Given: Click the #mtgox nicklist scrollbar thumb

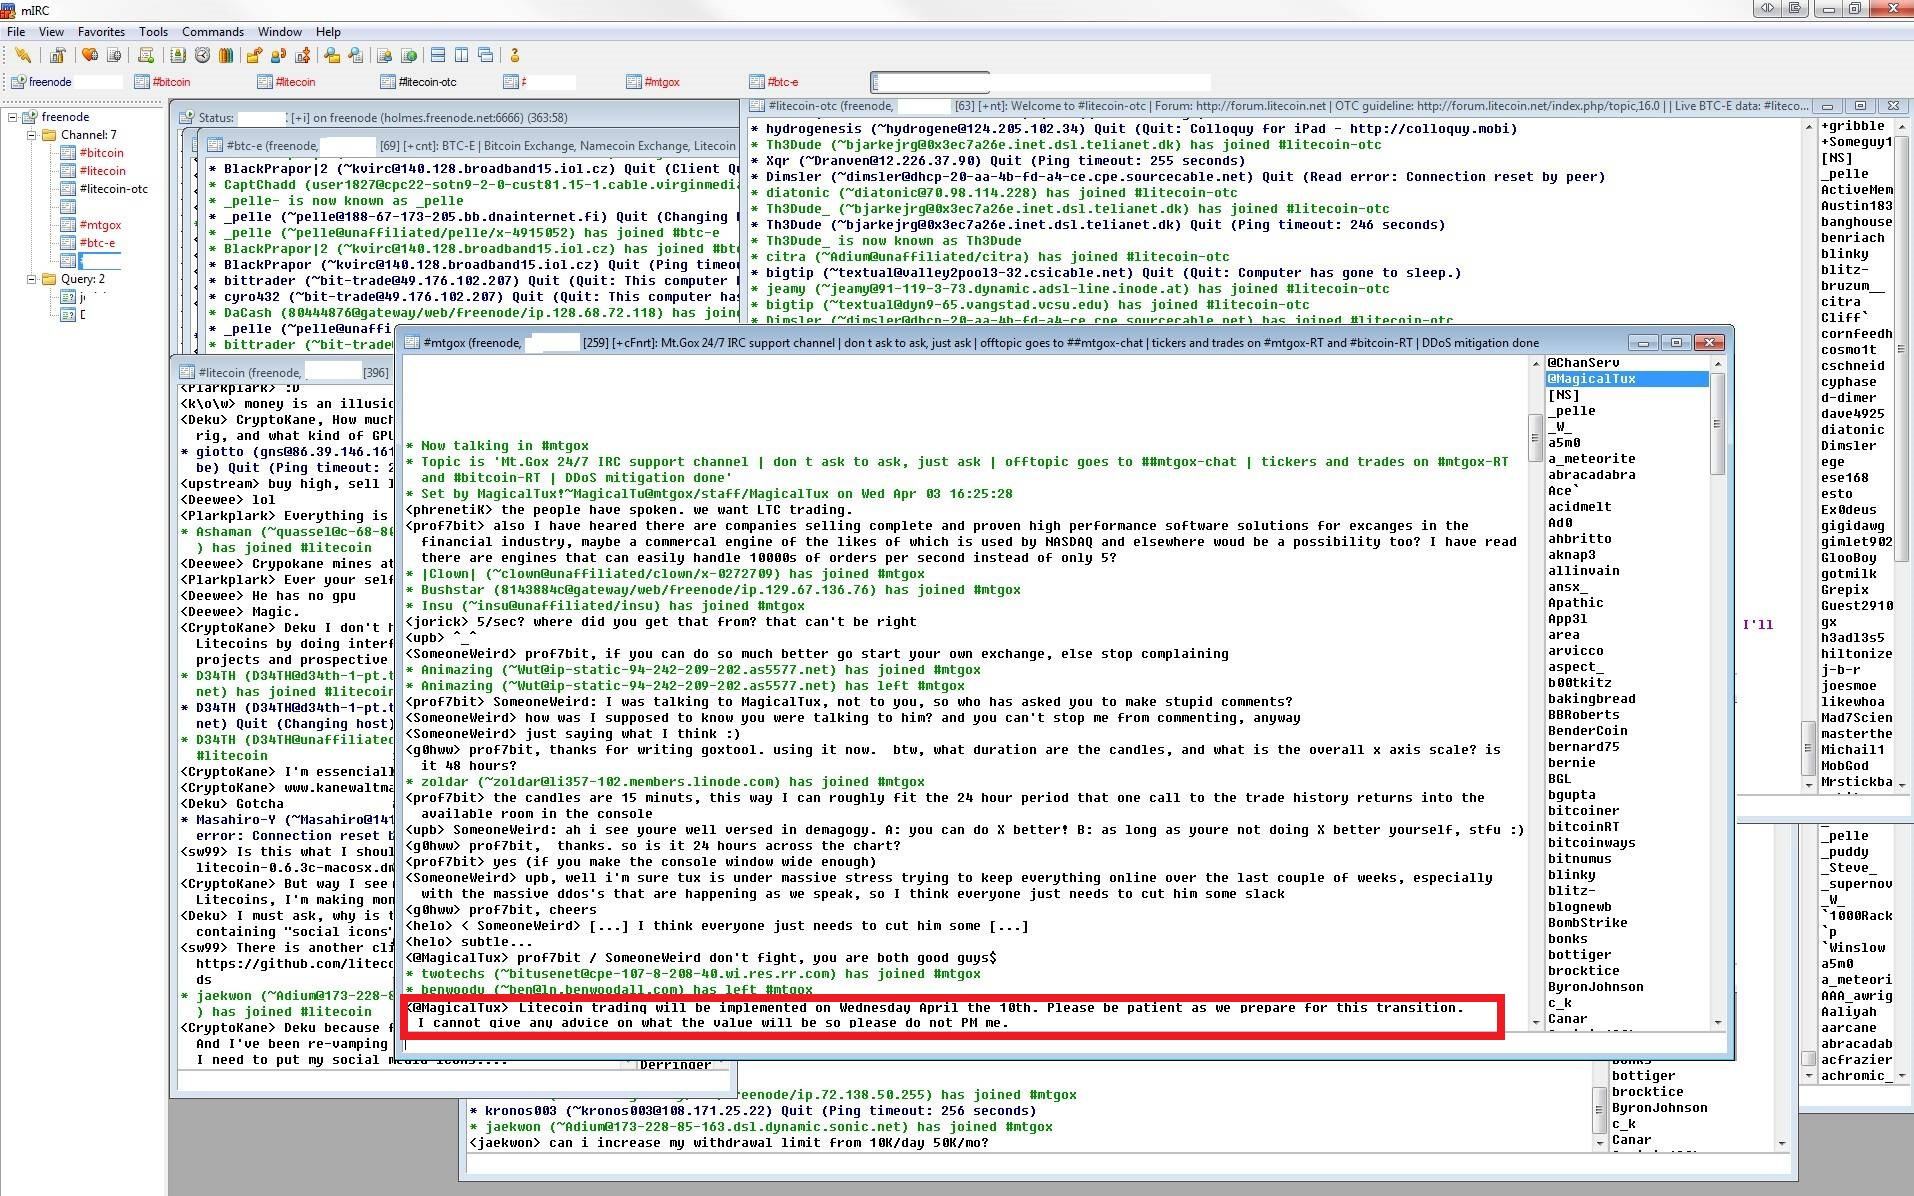Looking at the screenshot, I should pos(1717,424).
